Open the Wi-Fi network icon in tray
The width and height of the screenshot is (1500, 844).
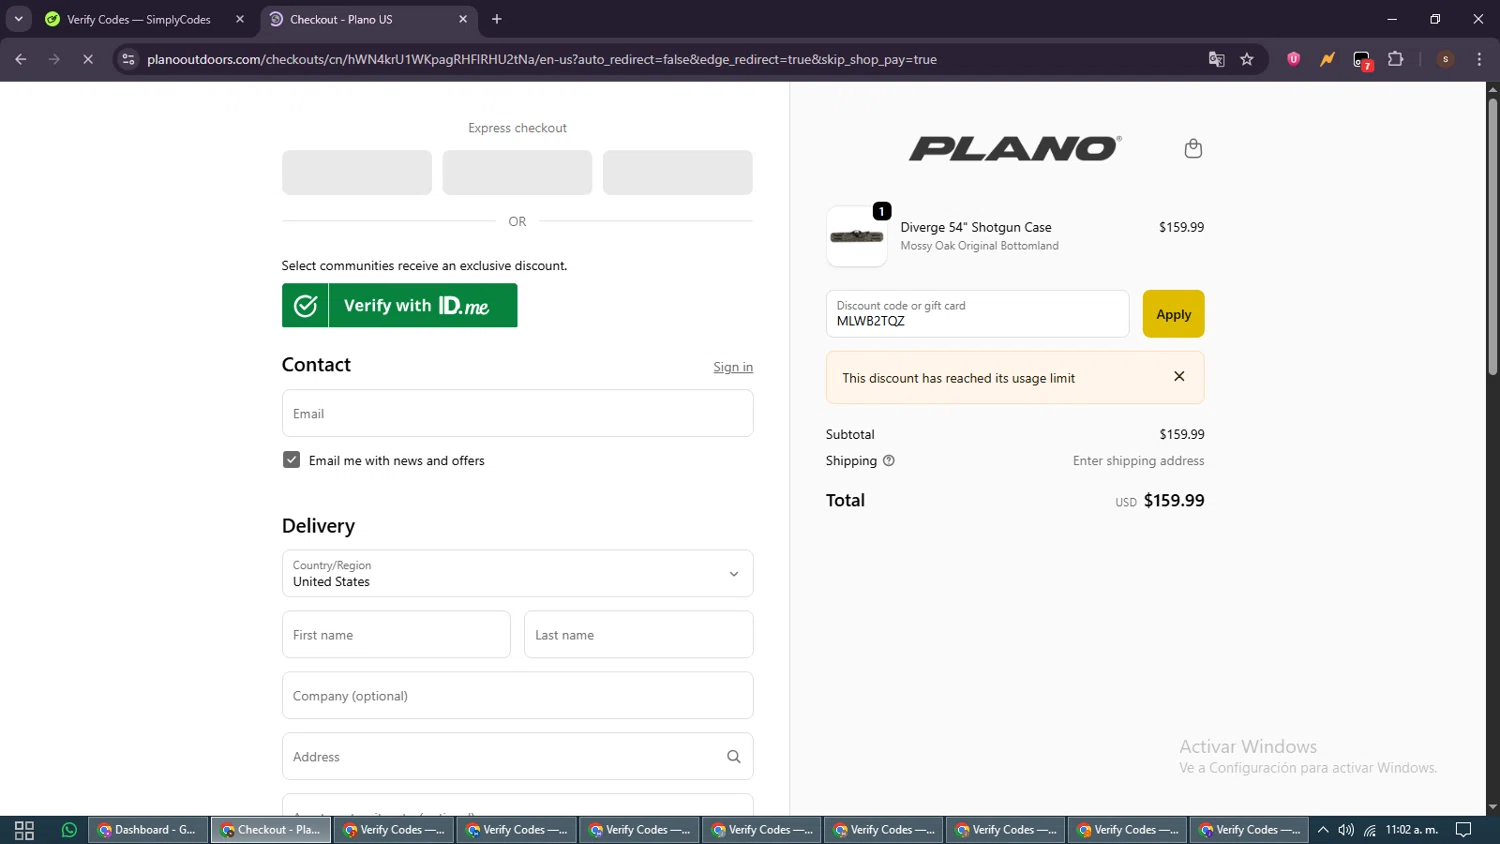point(1370,830)
